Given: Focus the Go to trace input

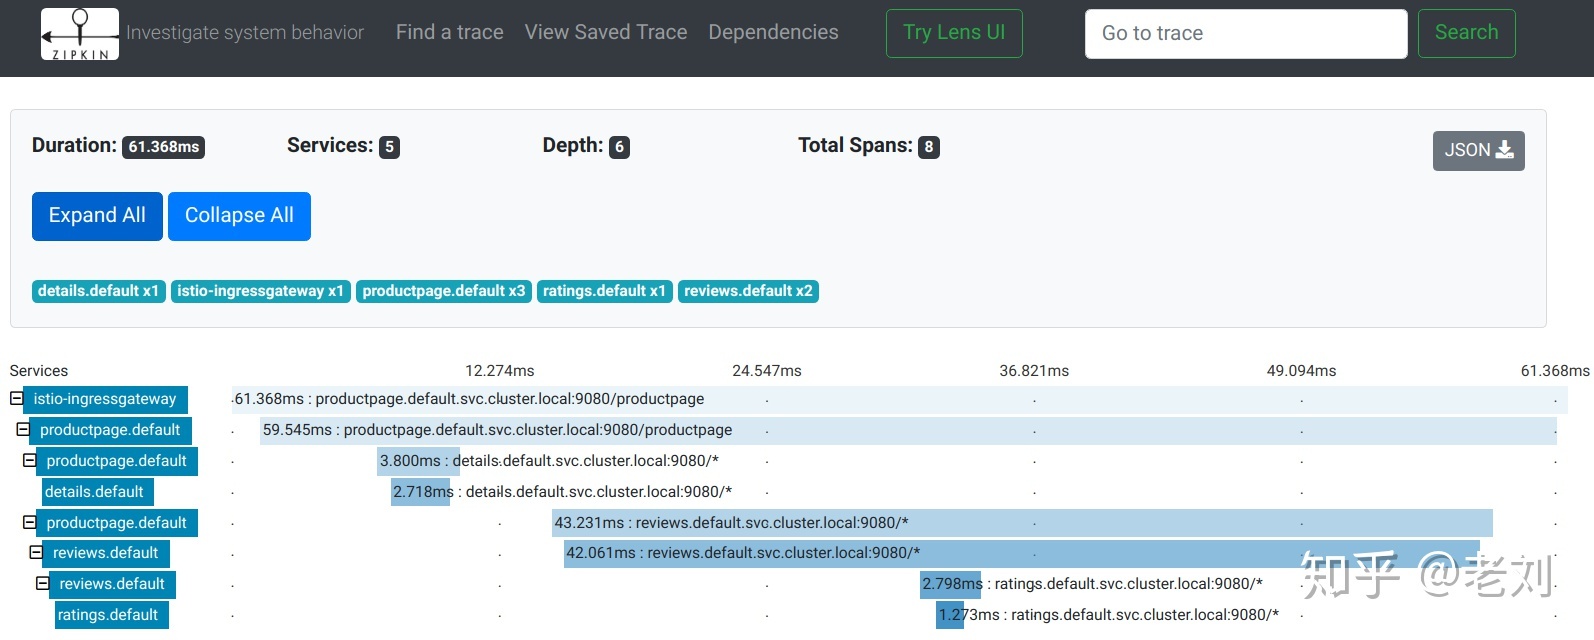Looking at the screenshot, I should (1245, 34).
